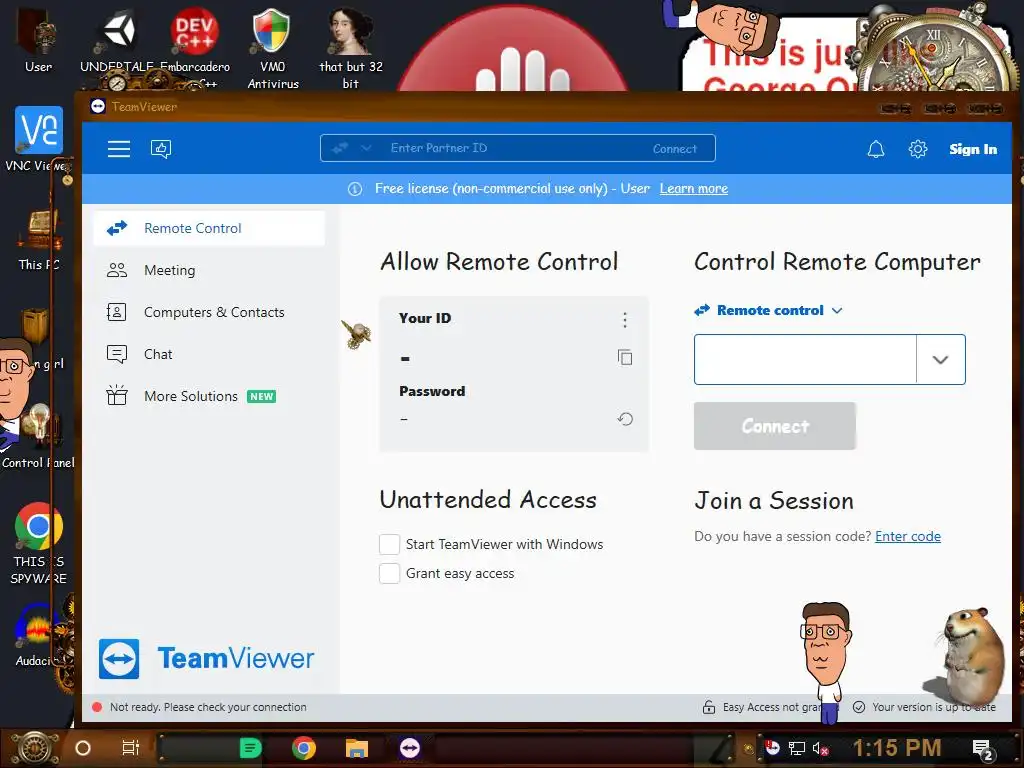Open the Chrome 'THIS IS SPYWARE' desktop icon

39,543
